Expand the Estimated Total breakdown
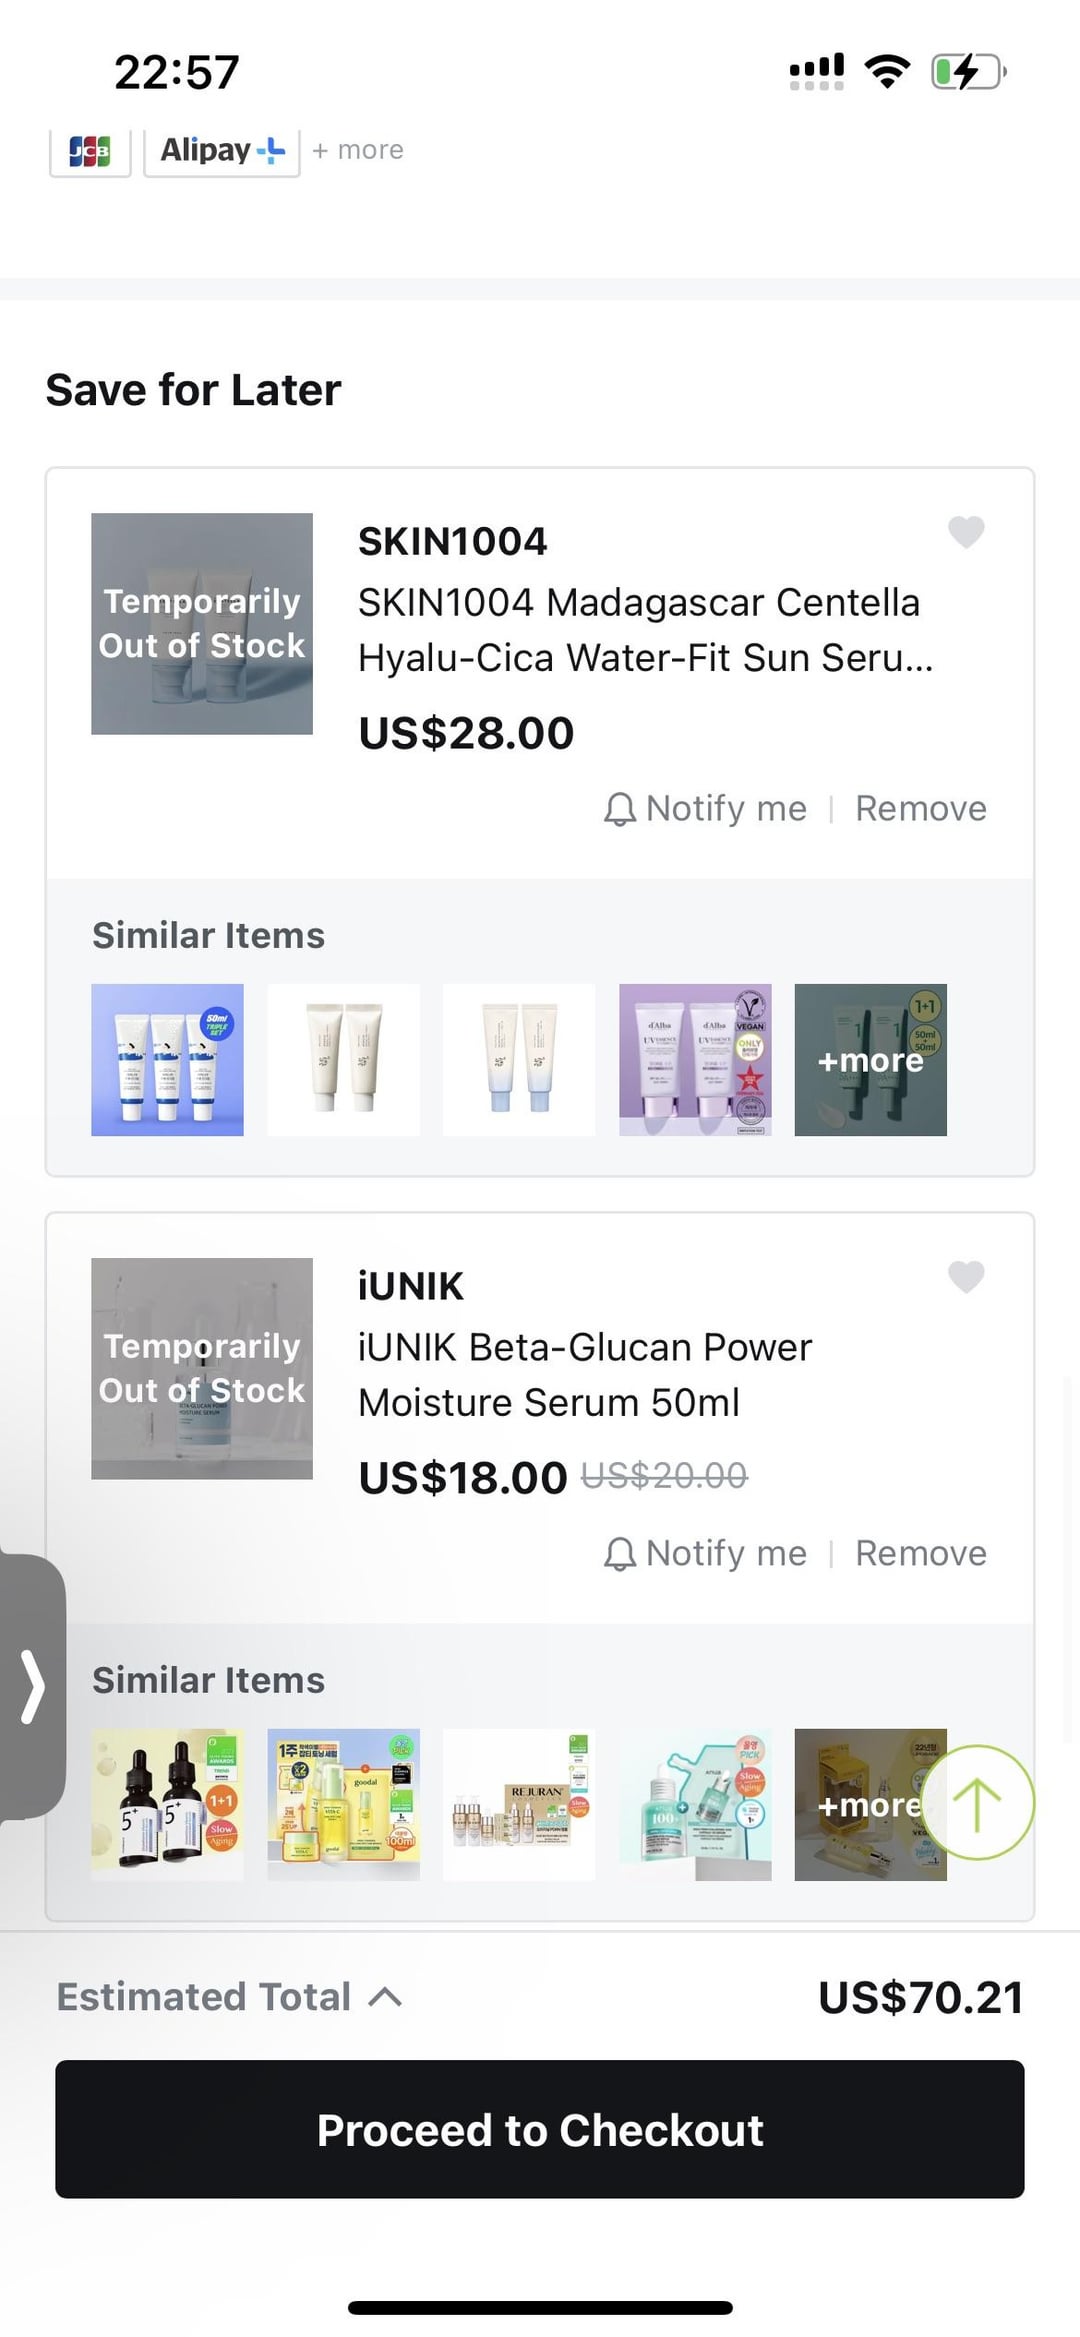 tap(385, 1997)
